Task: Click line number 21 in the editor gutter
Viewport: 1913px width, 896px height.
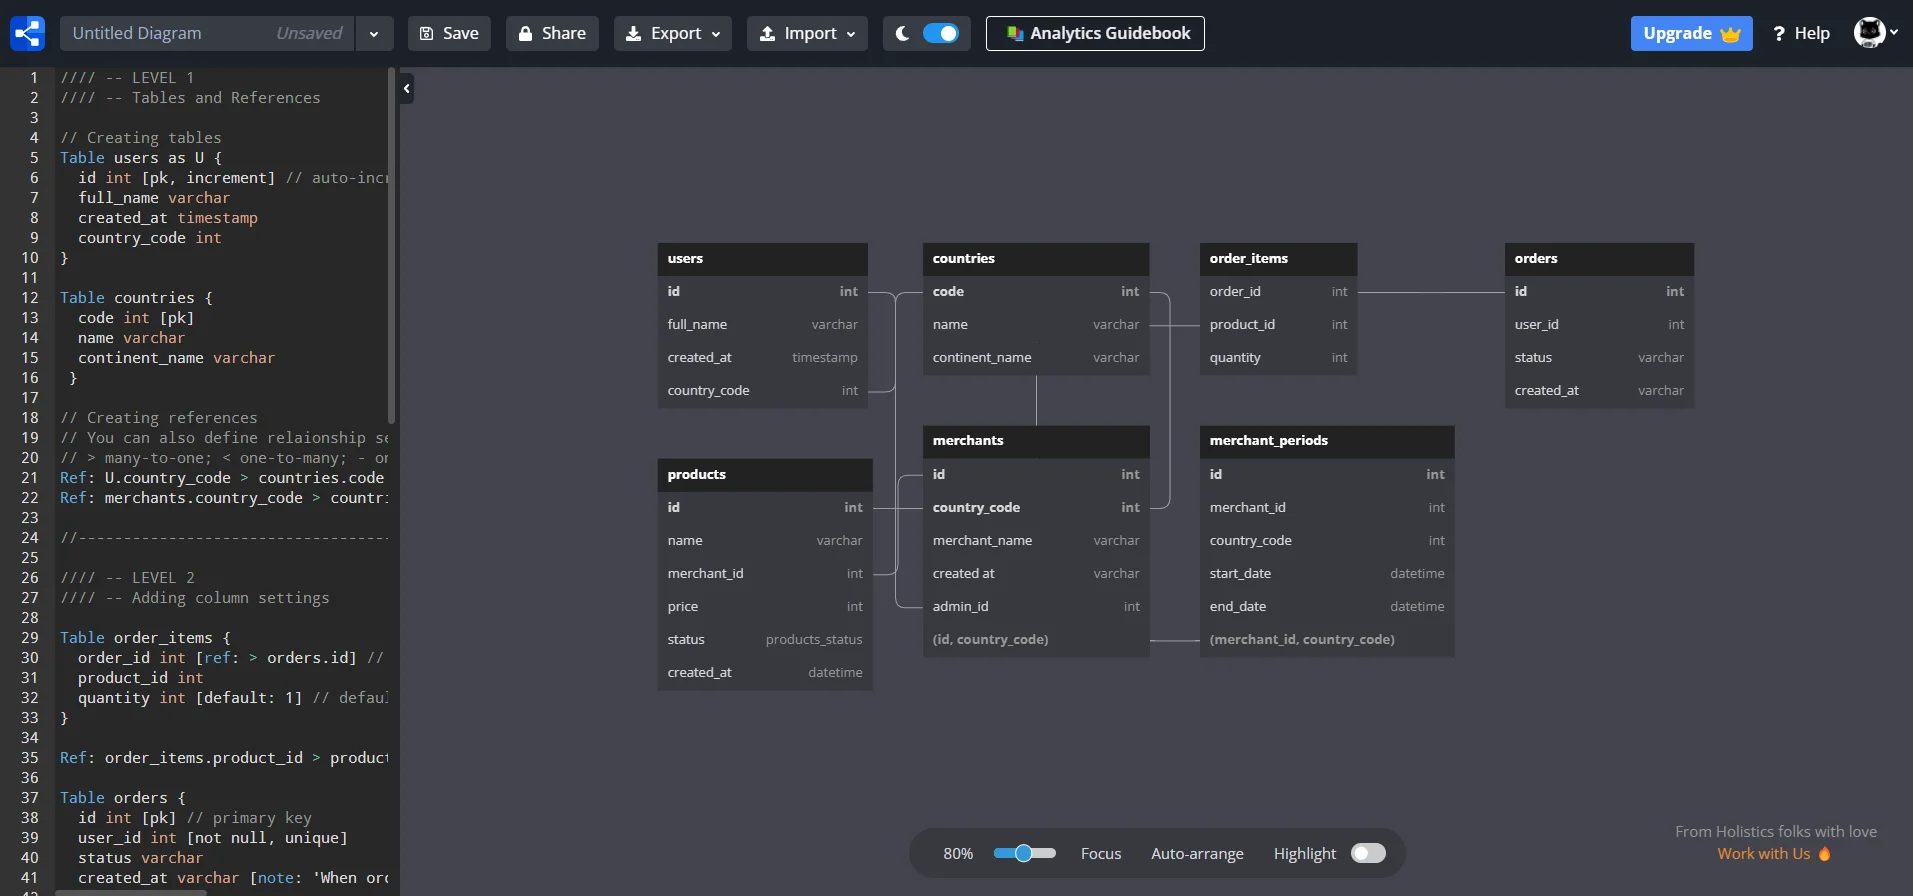Action: click(30, 477)
